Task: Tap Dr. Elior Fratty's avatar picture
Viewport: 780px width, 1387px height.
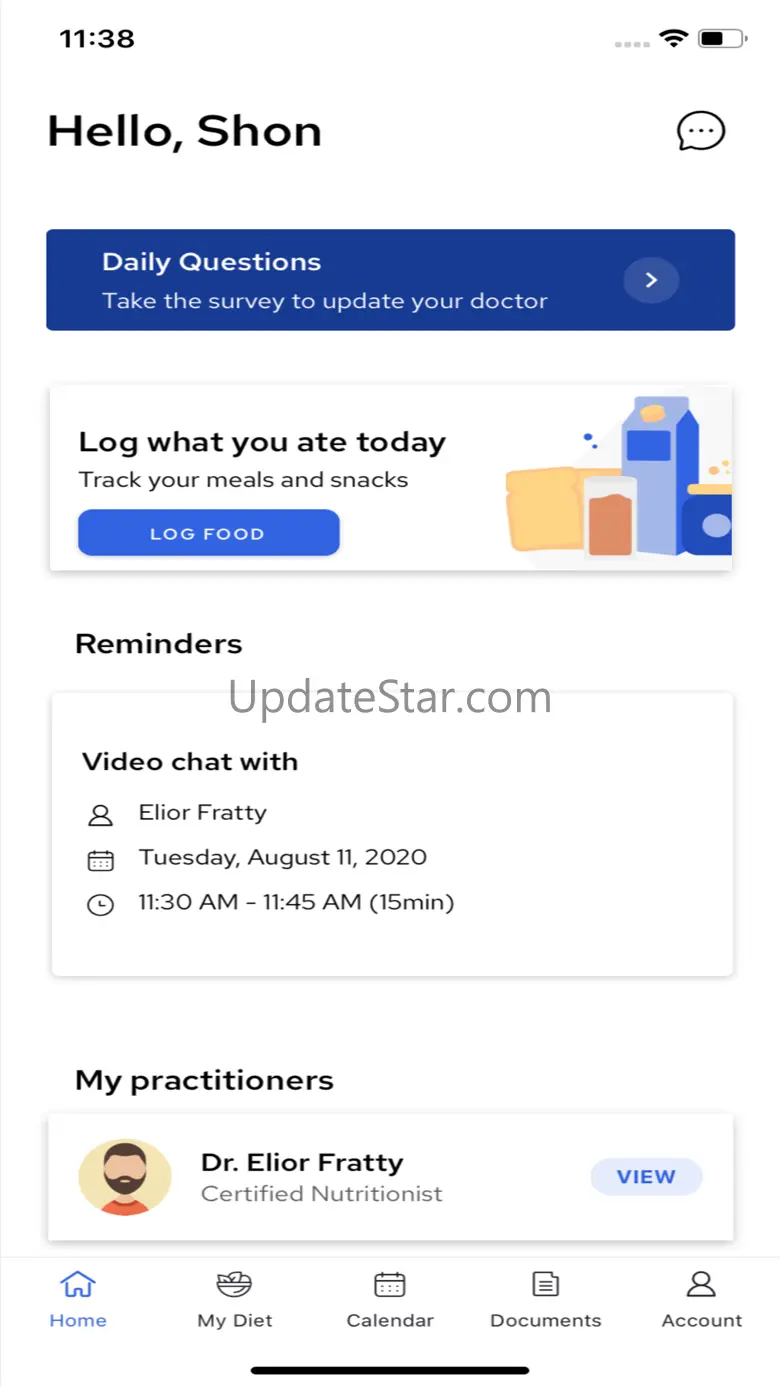Action: pos(125,1177)
